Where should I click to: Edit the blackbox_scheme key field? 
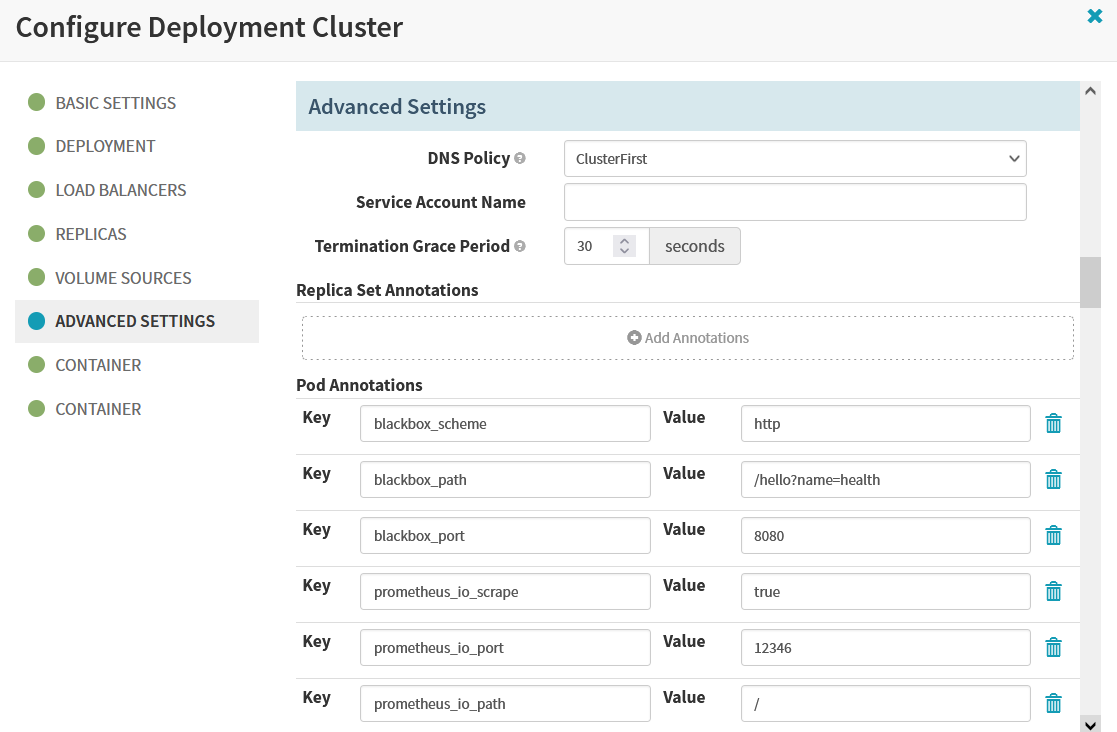tap(505, 424)
